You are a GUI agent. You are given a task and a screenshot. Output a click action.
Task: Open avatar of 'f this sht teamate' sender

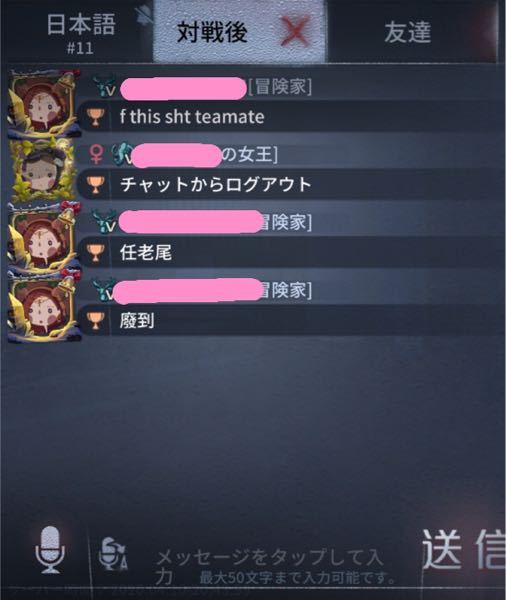(x=43, y=103)
